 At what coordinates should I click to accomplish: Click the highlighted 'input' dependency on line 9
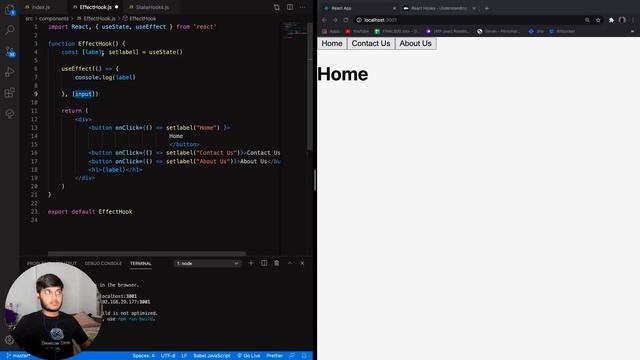(84, 94)
